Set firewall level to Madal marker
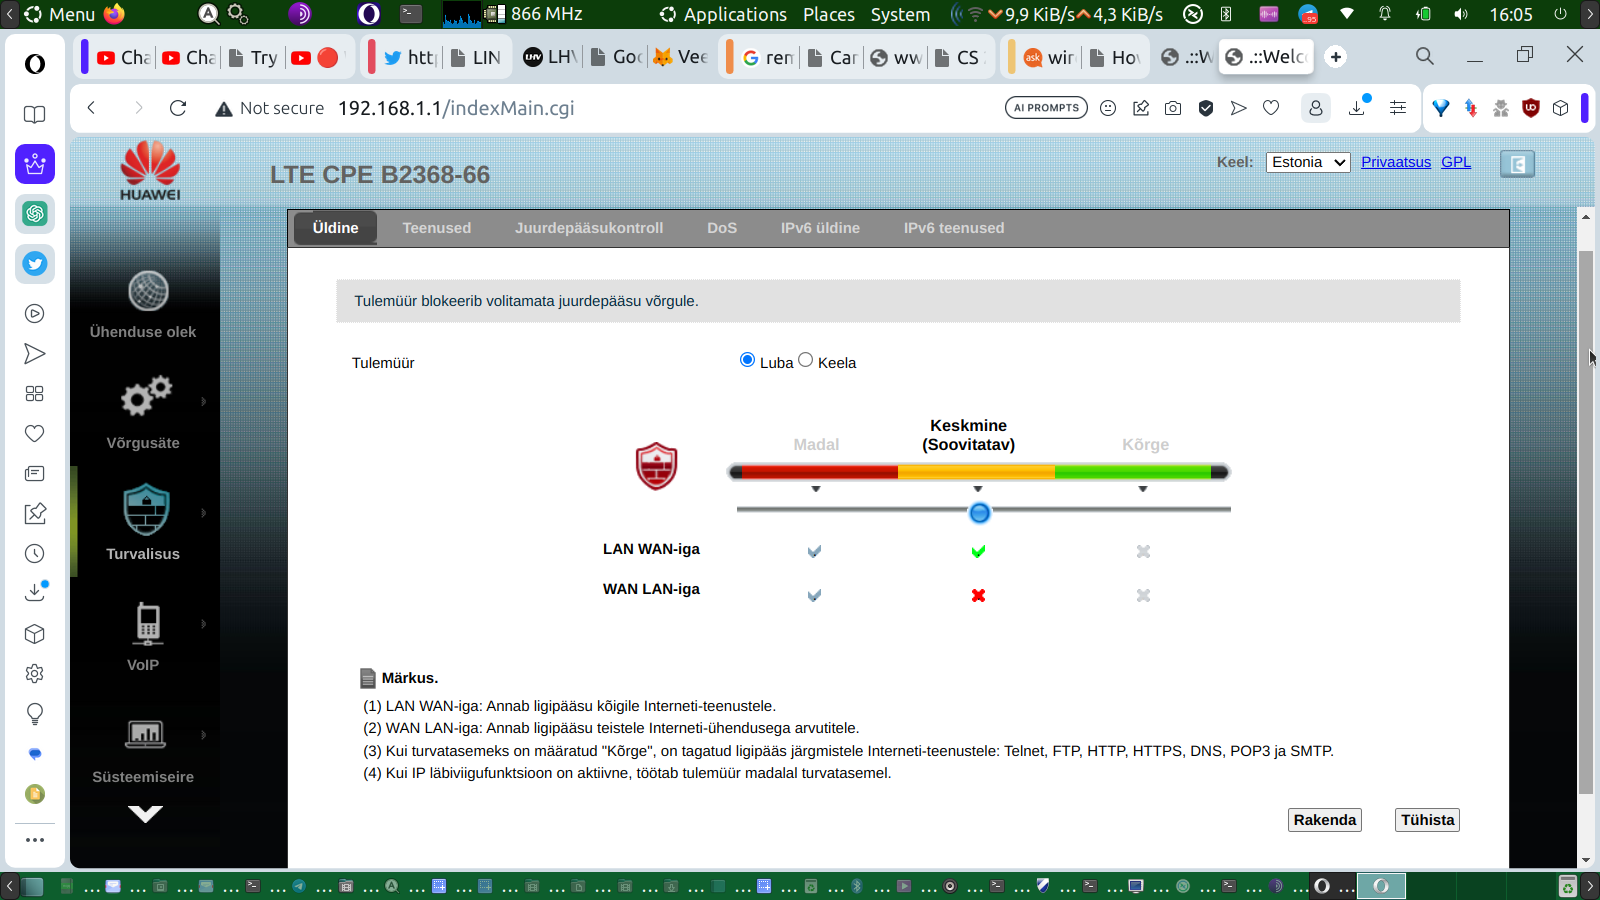 (x=816, y=489)
